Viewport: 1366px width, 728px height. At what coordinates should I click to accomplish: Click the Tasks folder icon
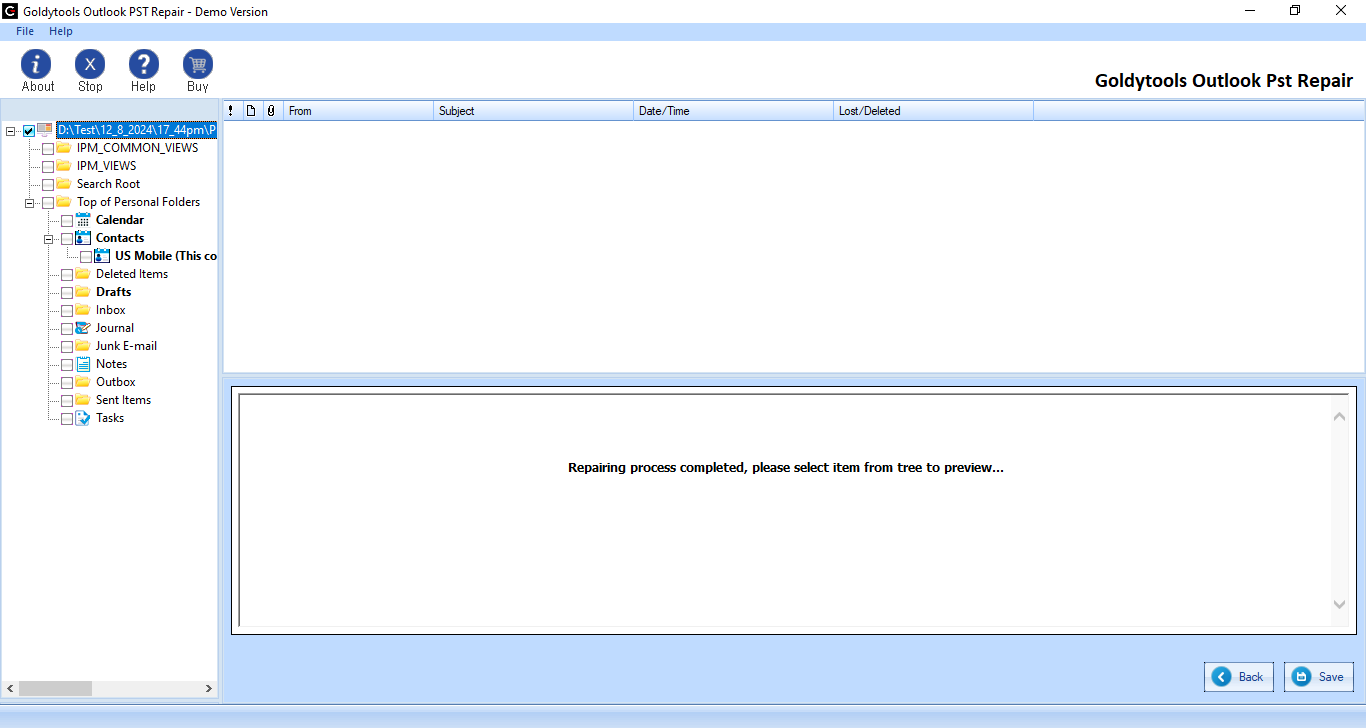(x=84, y=418)
